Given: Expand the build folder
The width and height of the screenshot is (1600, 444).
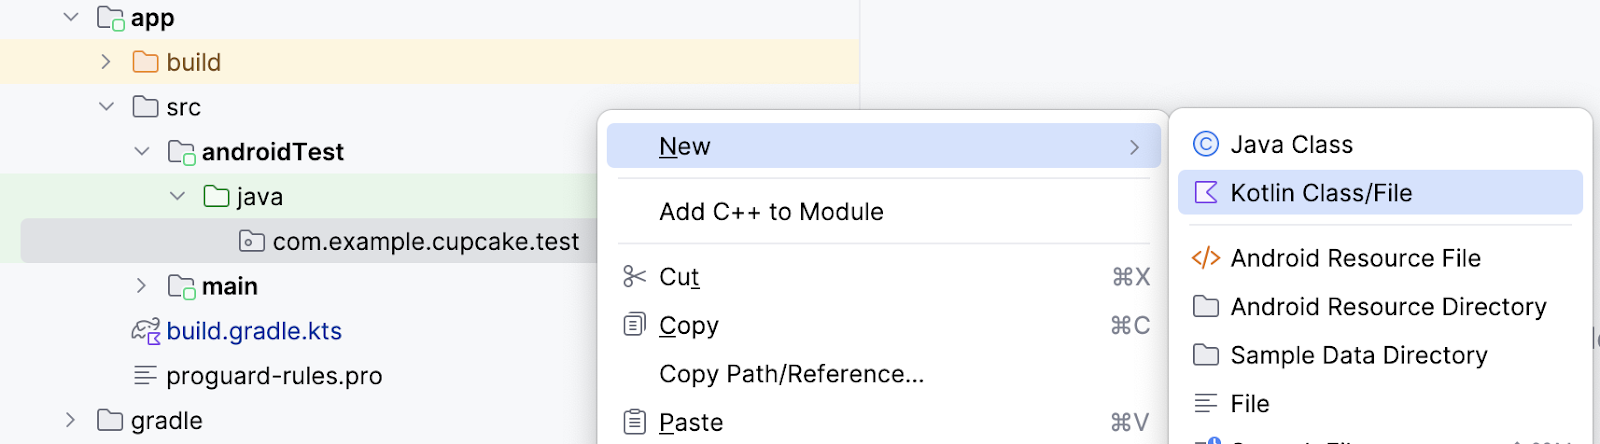Looking at the screenshot, I should tap(106, 62).
